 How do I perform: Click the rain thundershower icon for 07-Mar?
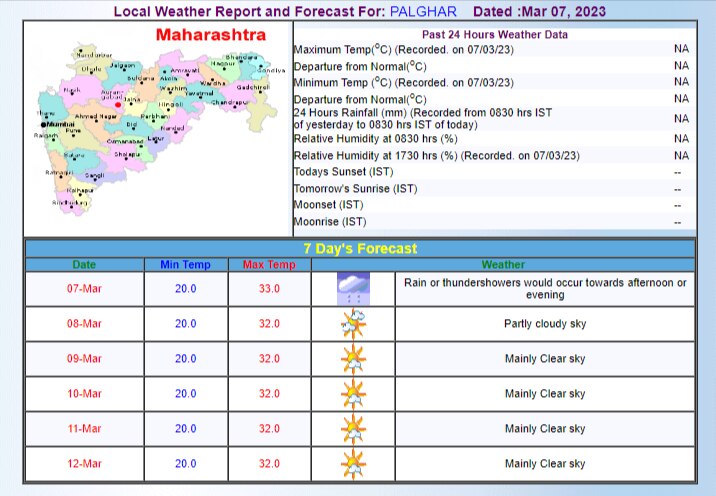(353, 289)
